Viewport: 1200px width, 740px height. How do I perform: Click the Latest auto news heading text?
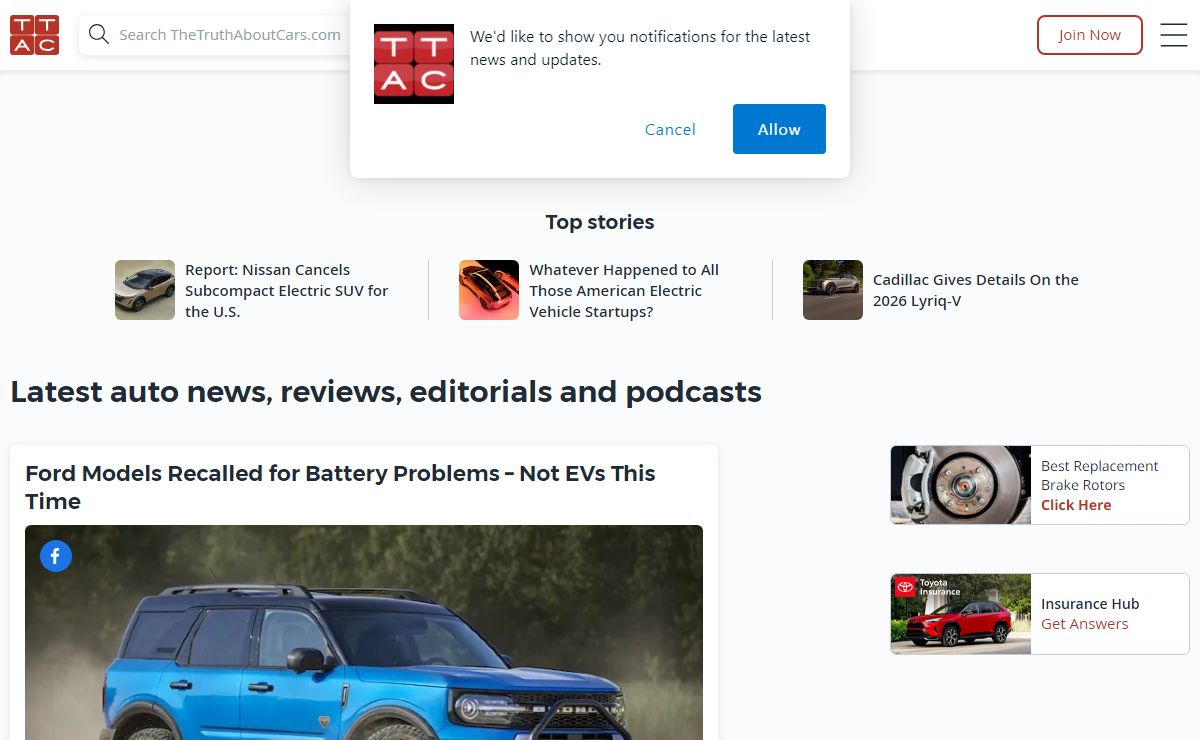coord(386,391)
